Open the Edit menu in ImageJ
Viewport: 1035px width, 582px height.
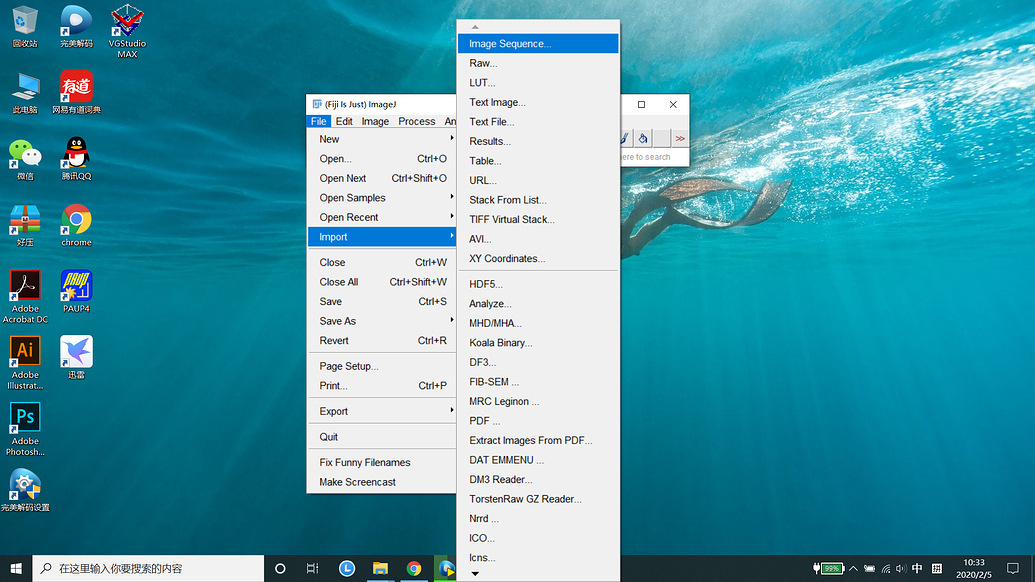point(344,121)
